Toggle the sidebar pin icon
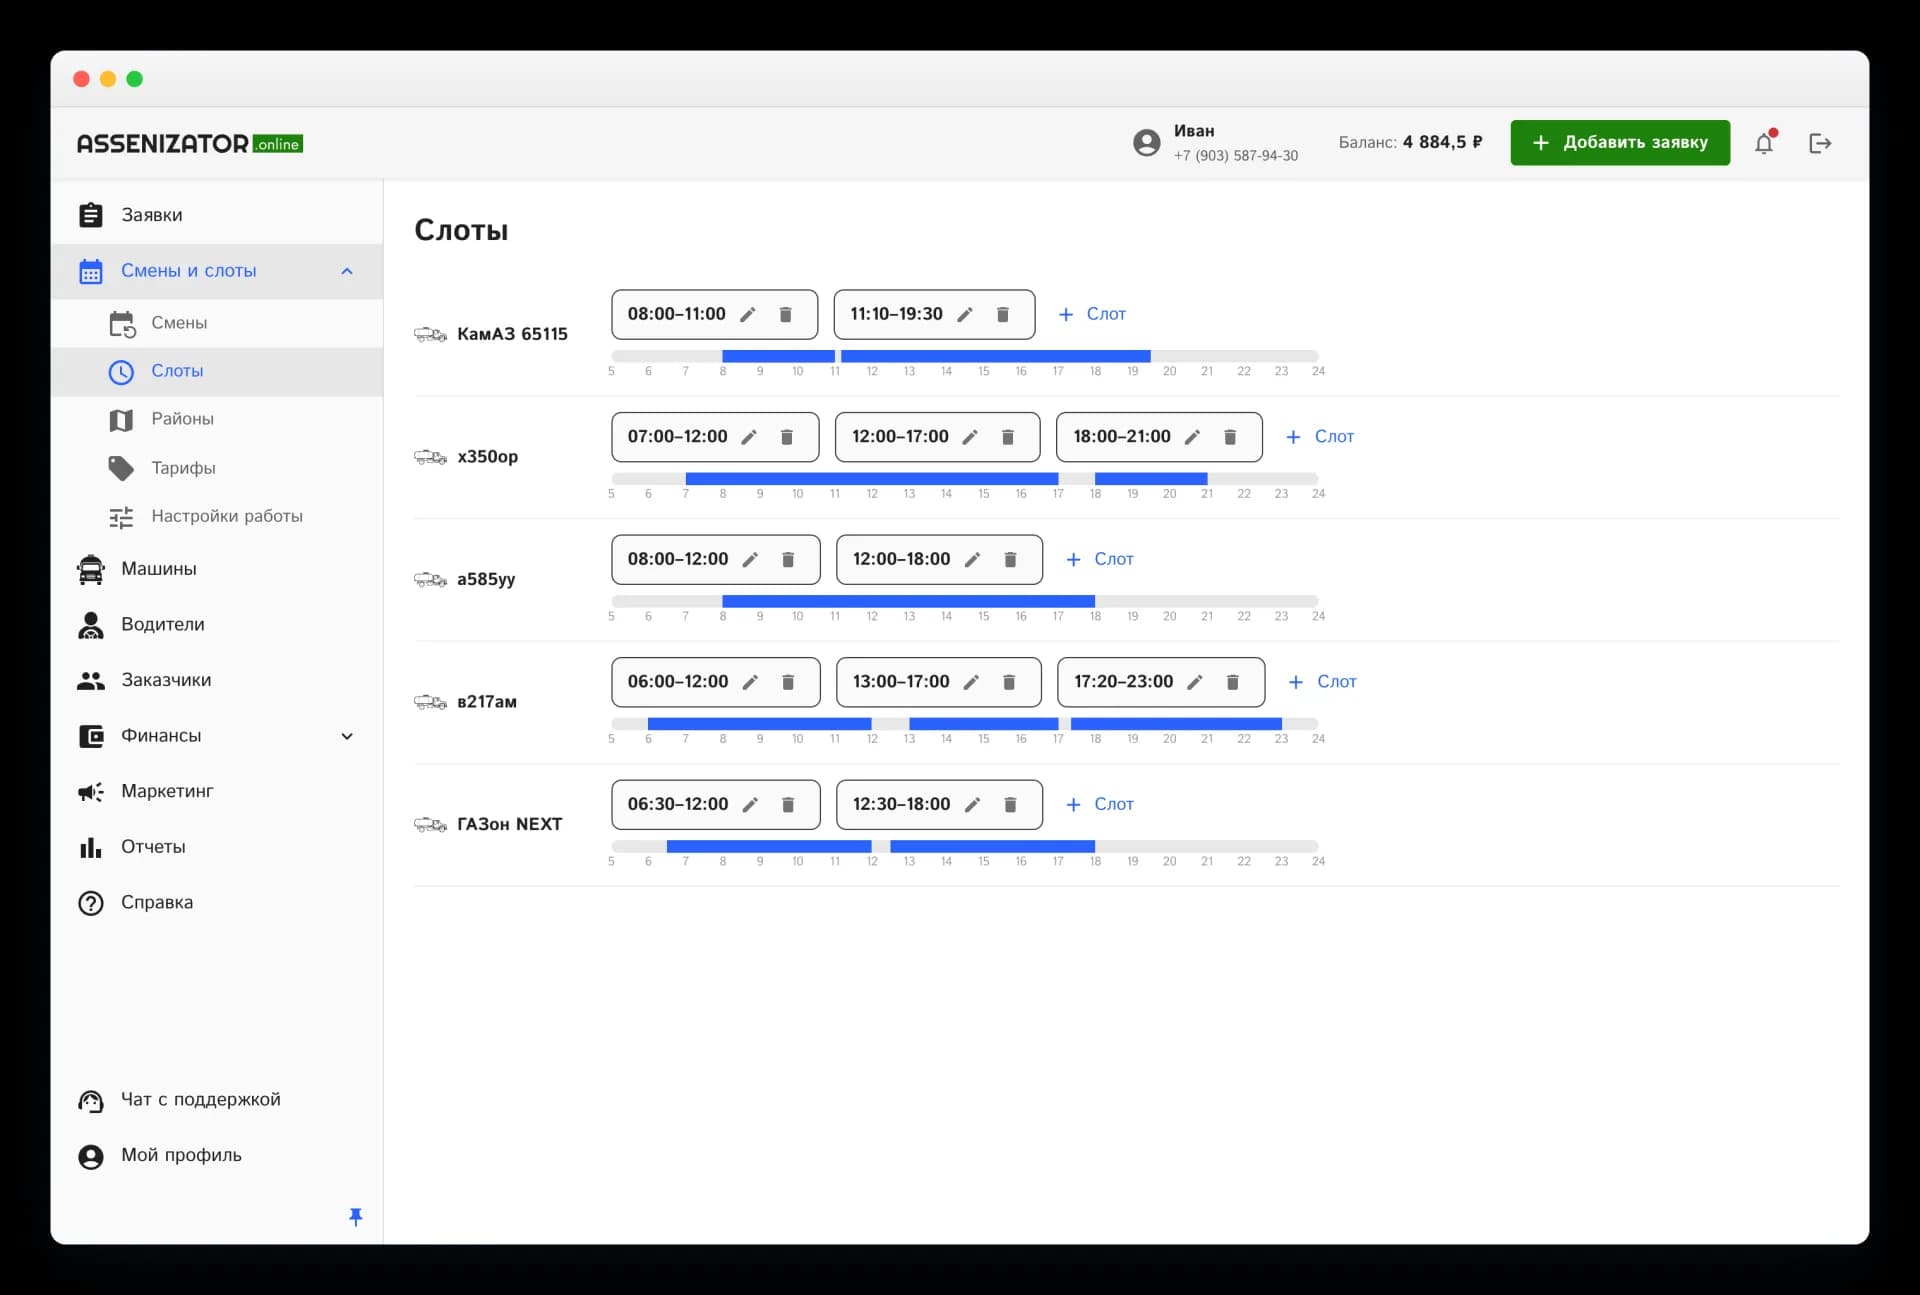This screenshot has width=1920, height=1295. pos(355,1217)
